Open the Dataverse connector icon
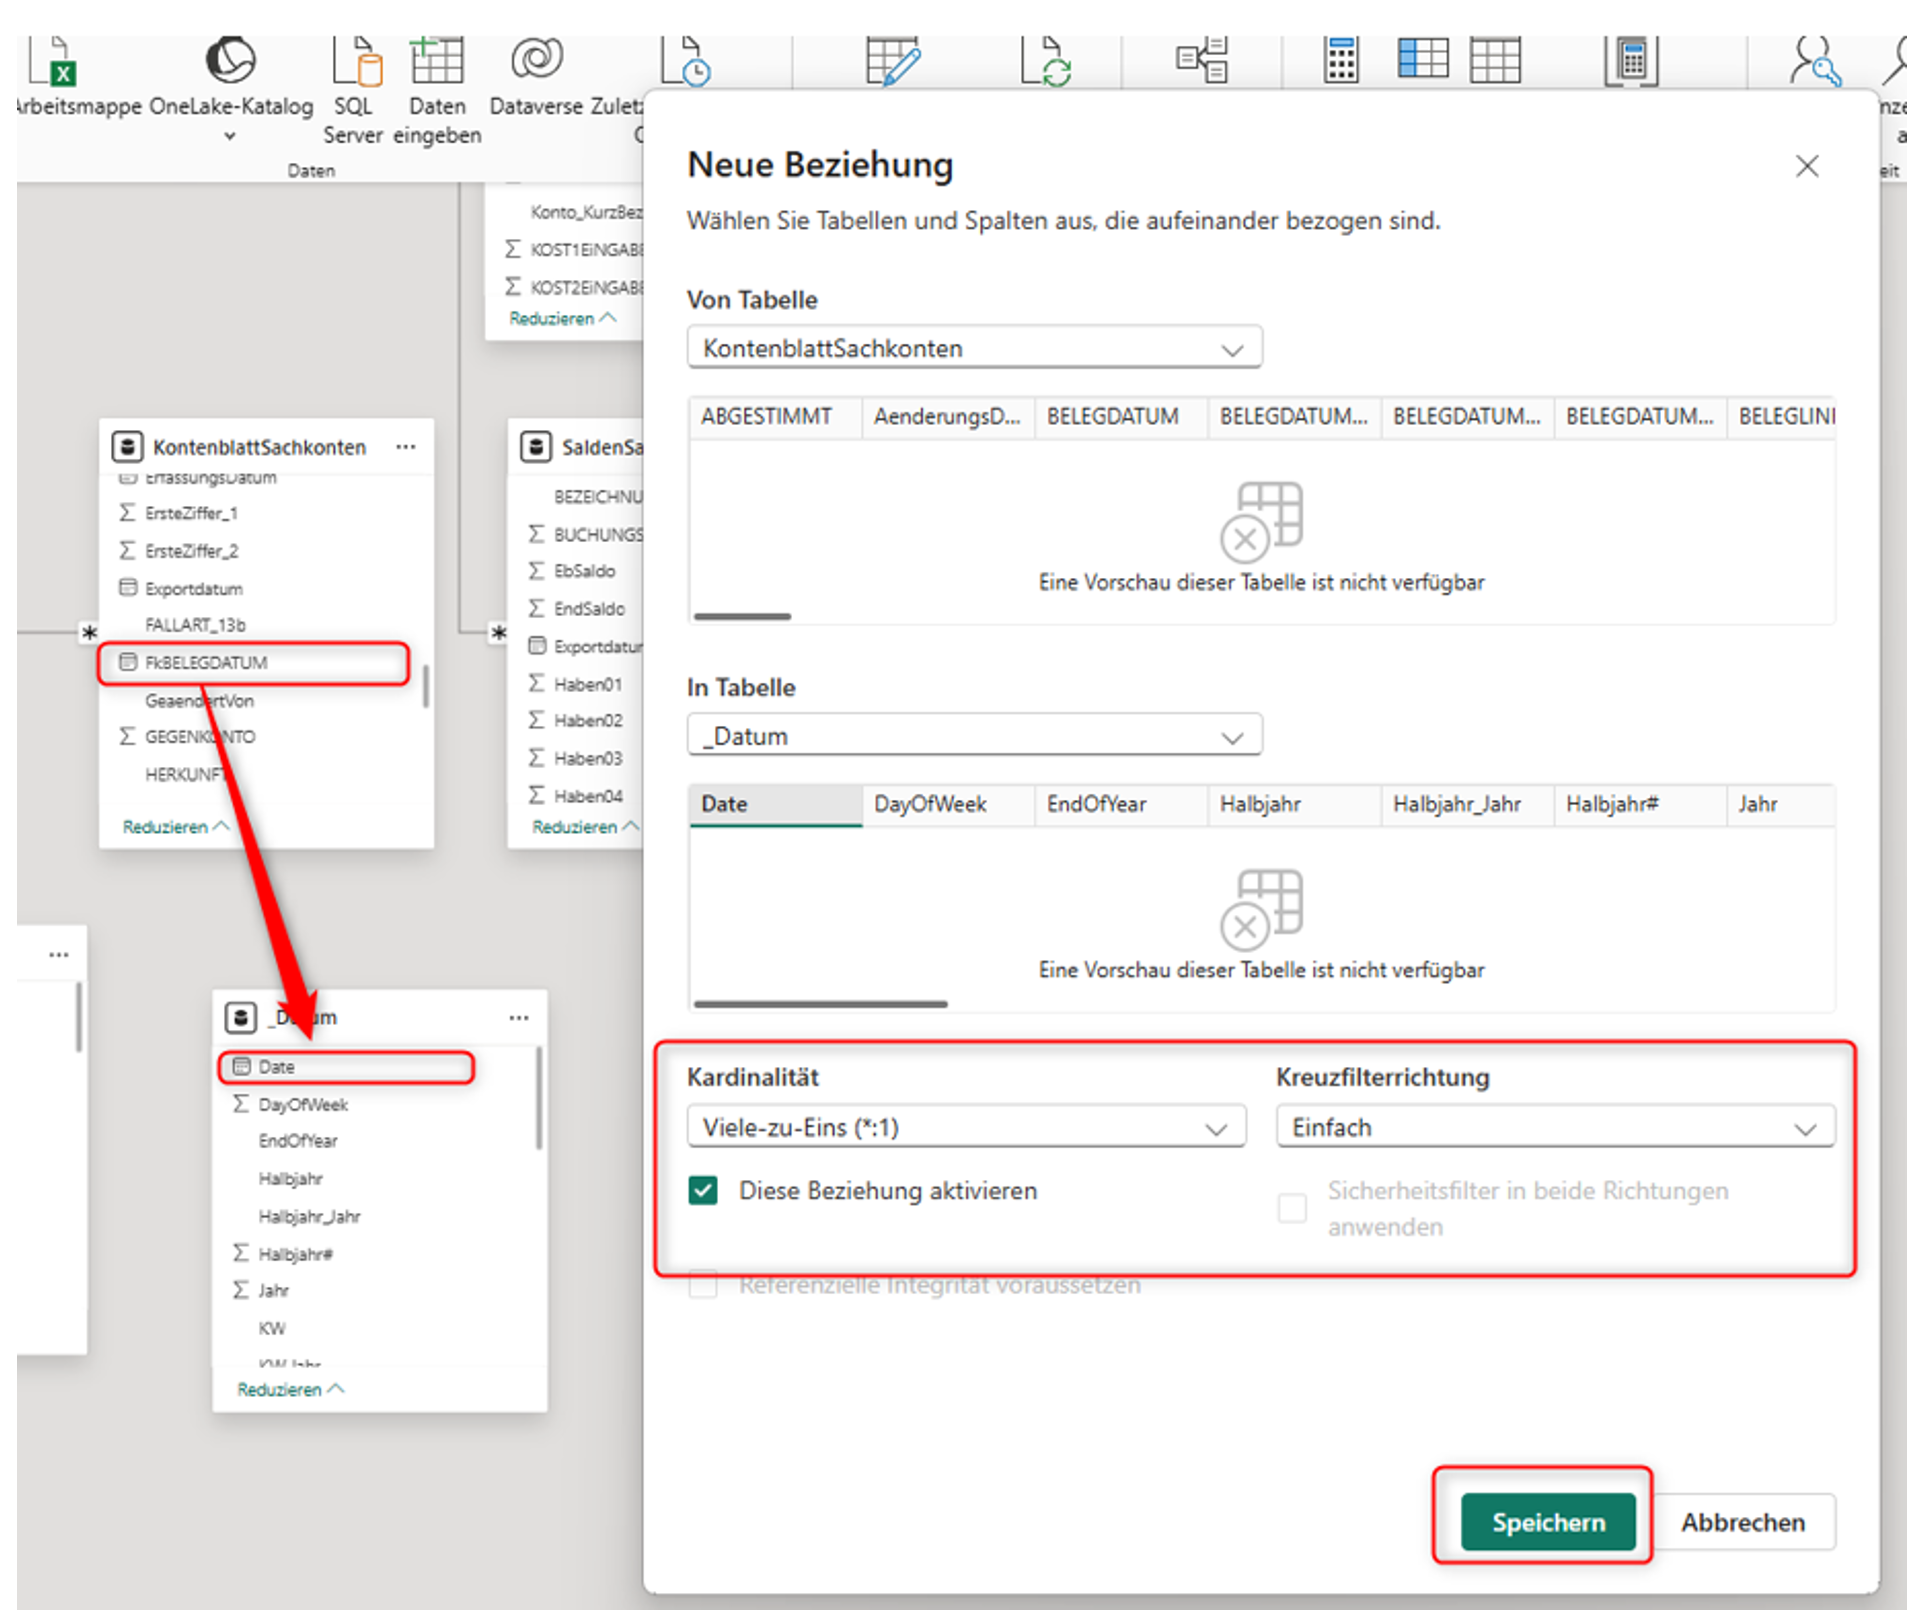The image size is (1929, 1621). [537, 60]
